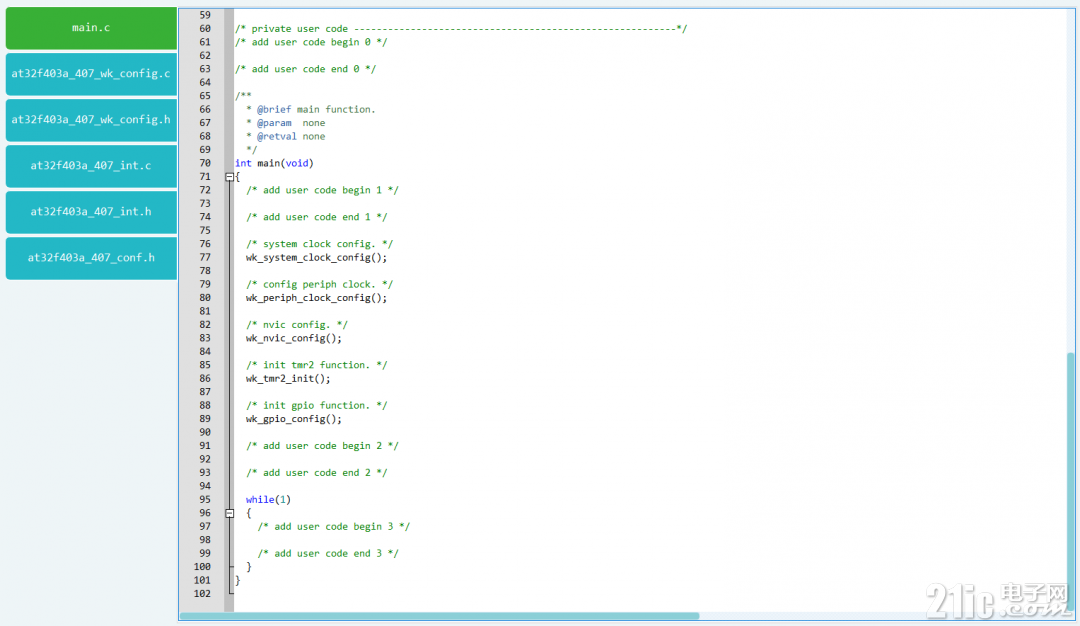Collapse the main function fold at line 71
The image size is (1080, 626).
click(229, 177)
